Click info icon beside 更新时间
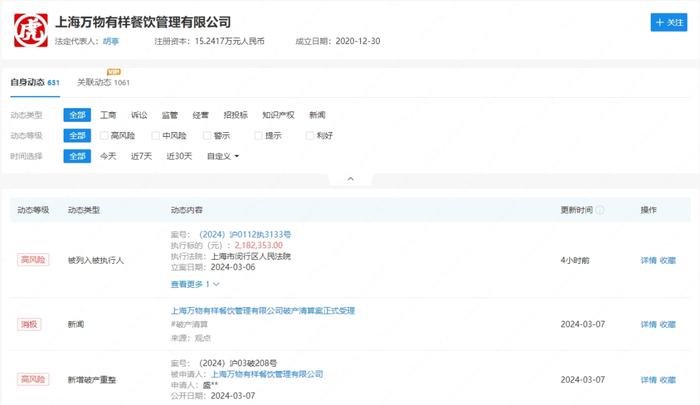700x405 pixels. coord(600,210)
